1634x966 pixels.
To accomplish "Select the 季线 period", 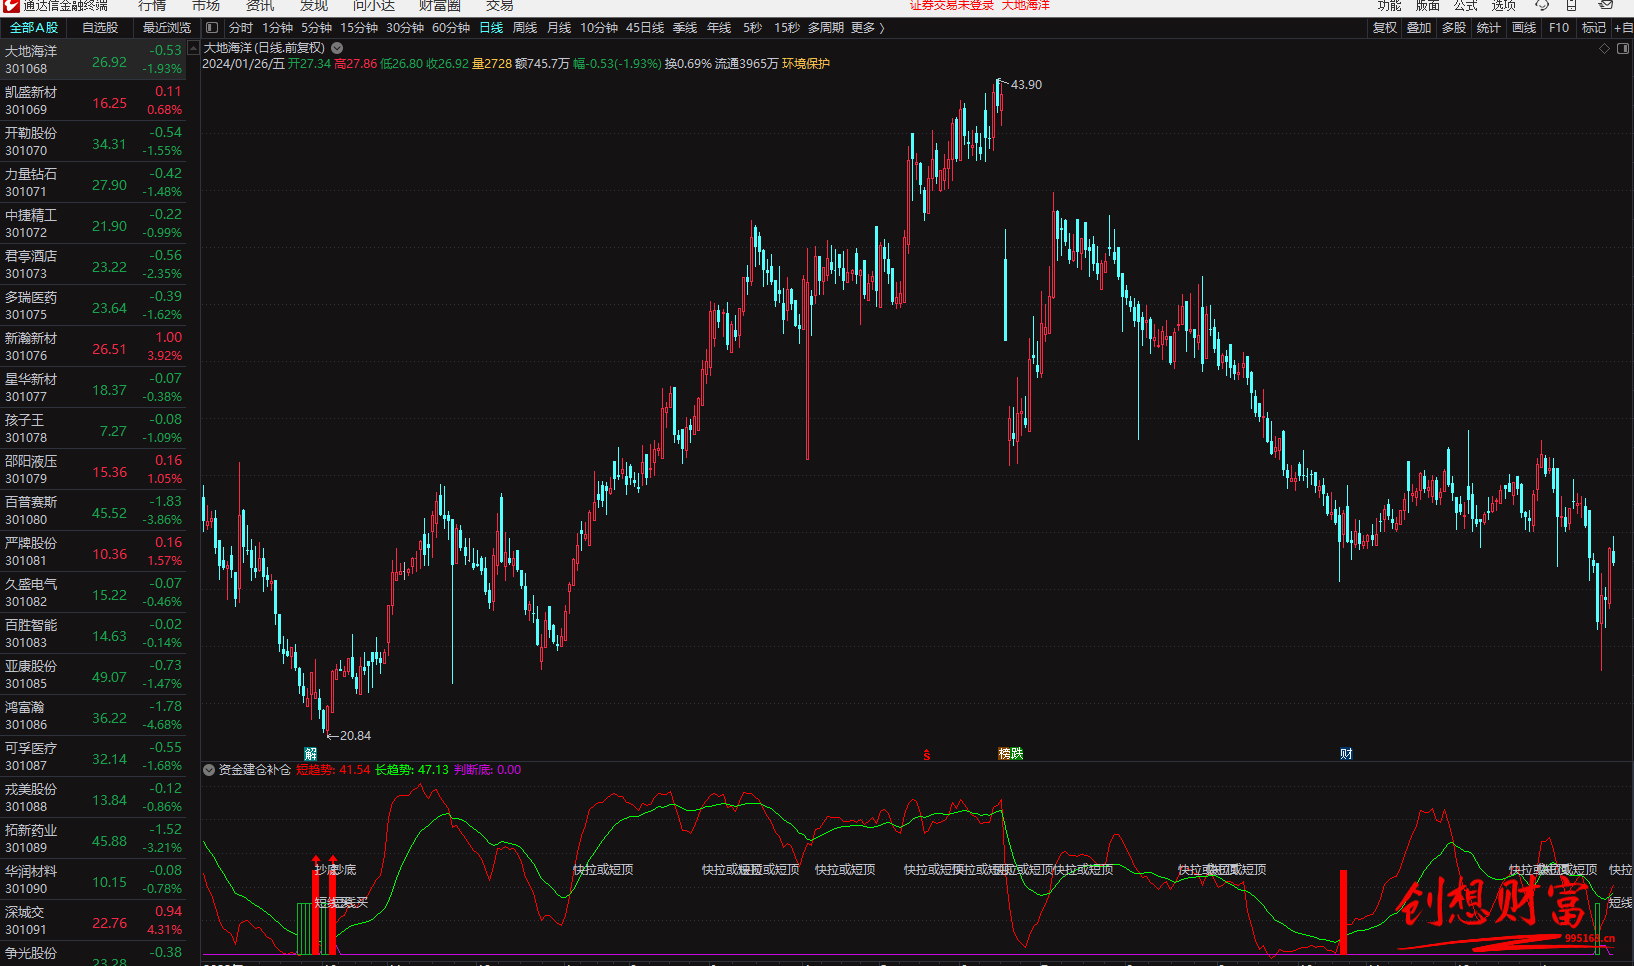I will coord(685,28).
